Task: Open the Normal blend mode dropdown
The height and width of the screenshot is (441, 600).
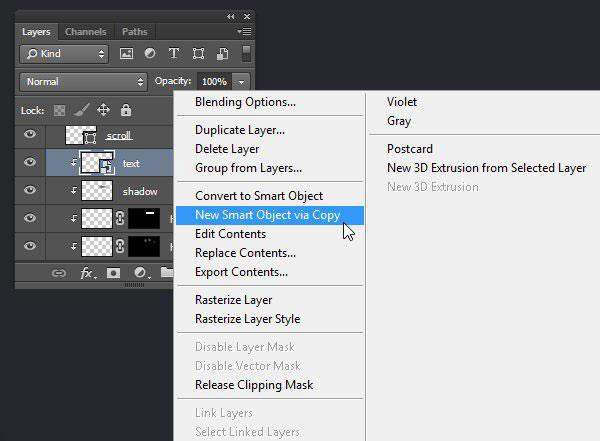Action: pos(84,81)
